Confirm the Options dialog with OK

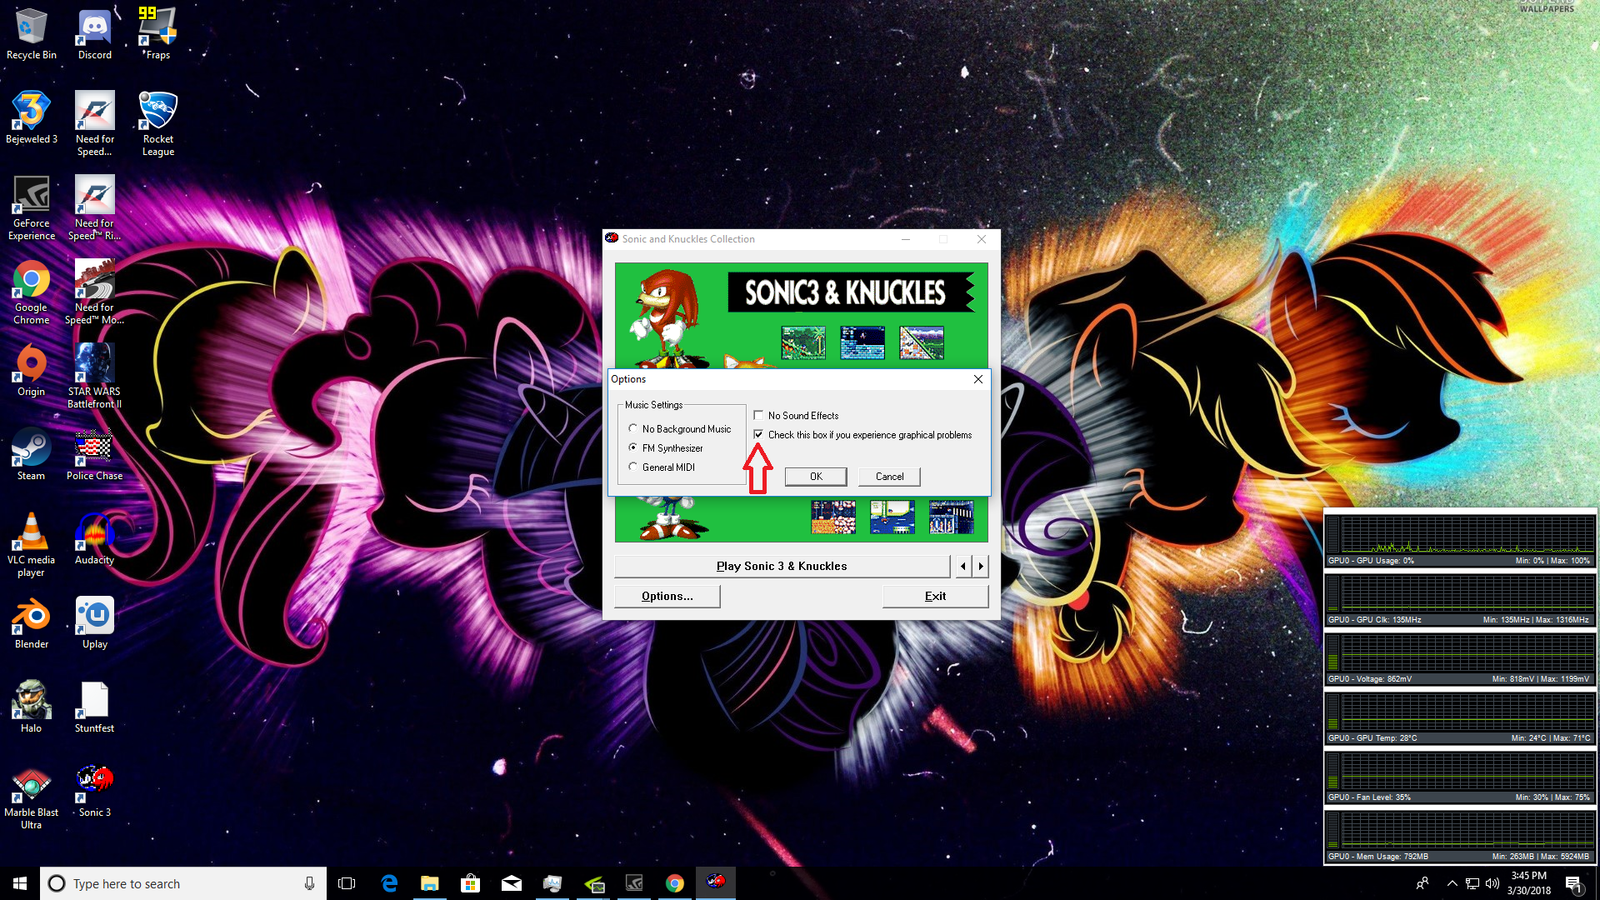pyautogui.click(x=816, y=477)
